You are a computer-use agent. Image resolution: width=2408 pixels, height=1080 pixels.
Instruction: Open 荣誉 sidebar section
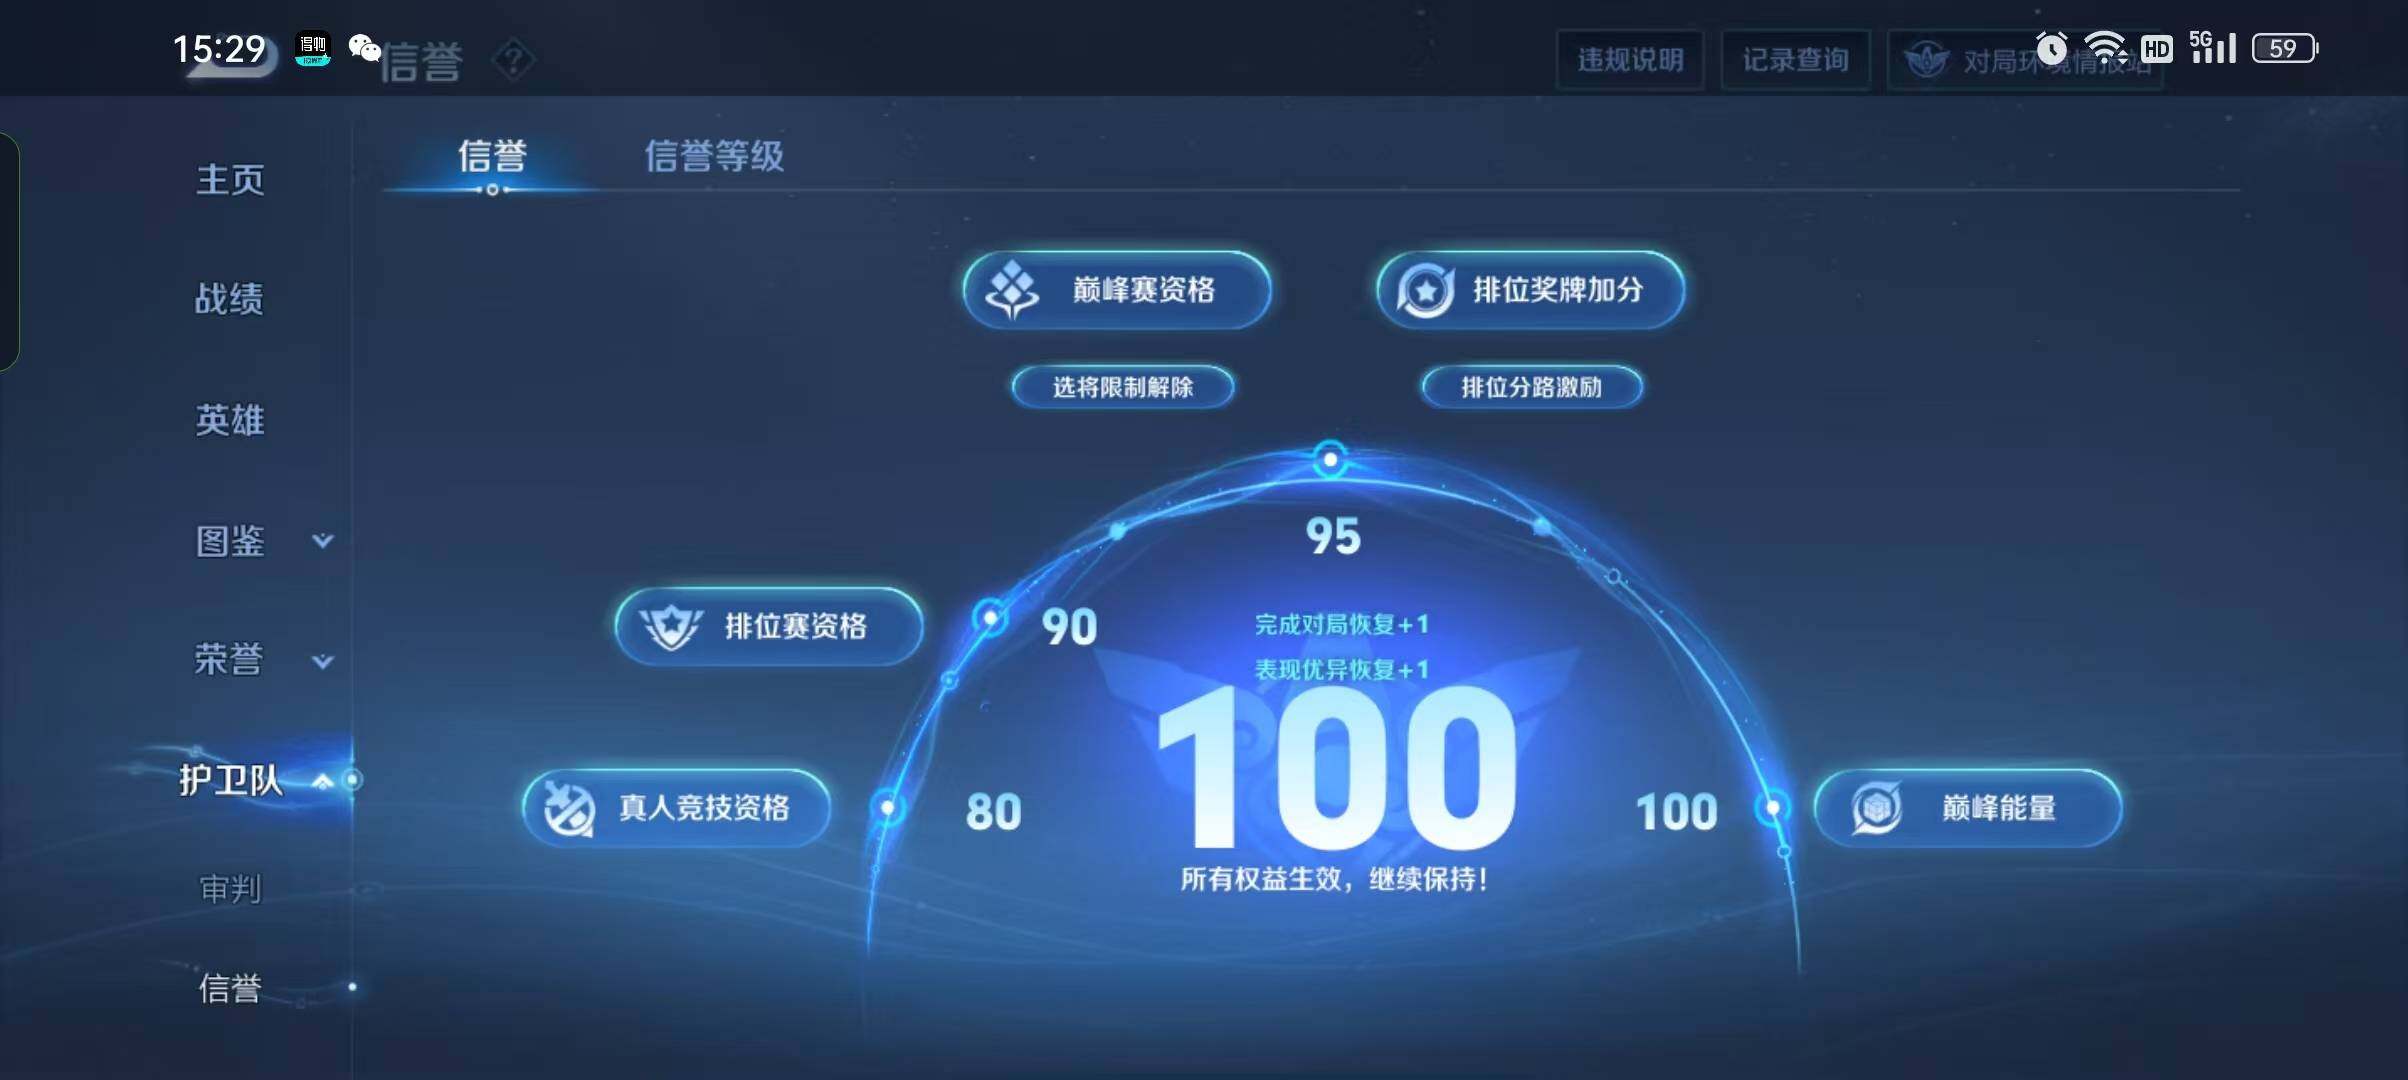229,660
